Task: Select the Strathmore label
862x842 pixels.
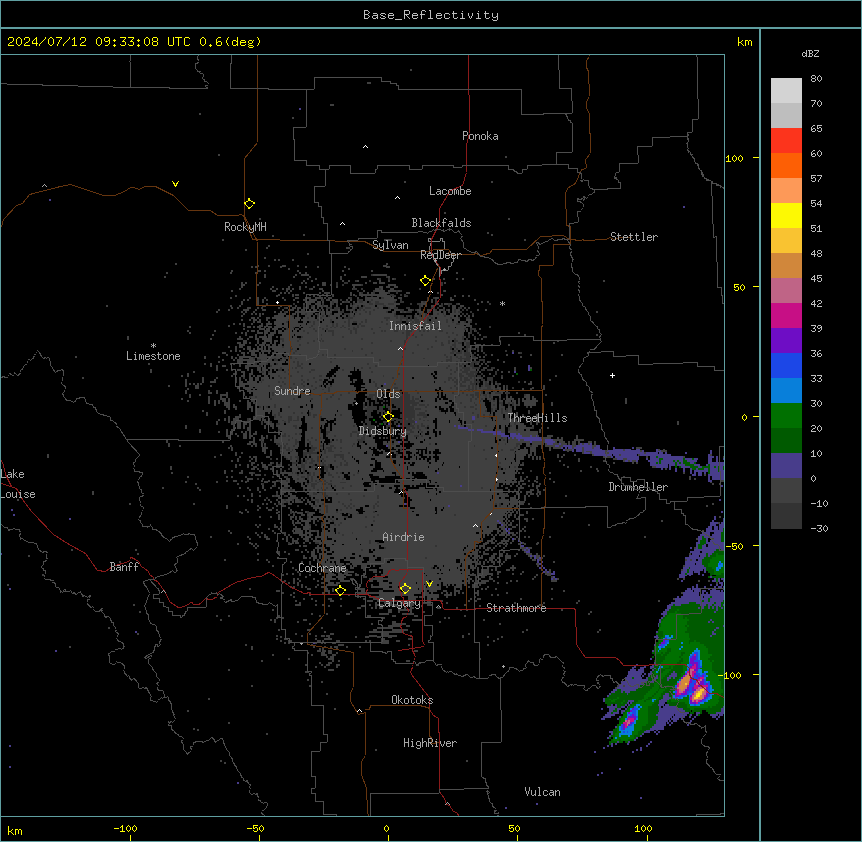Action: (x=516, y=608)
